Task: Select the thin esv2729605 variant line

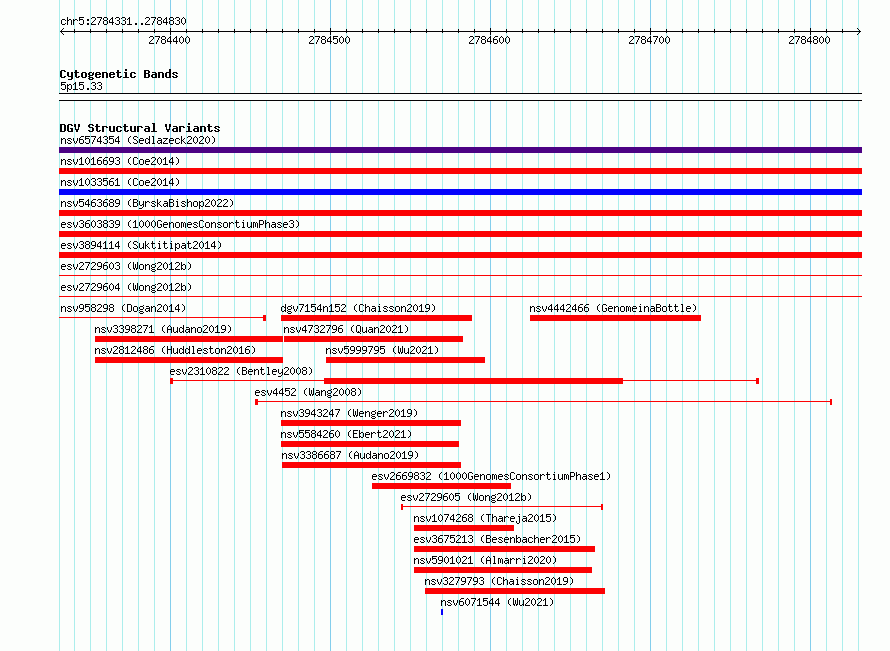Action: pyautogui.click(x=502, y=507)
